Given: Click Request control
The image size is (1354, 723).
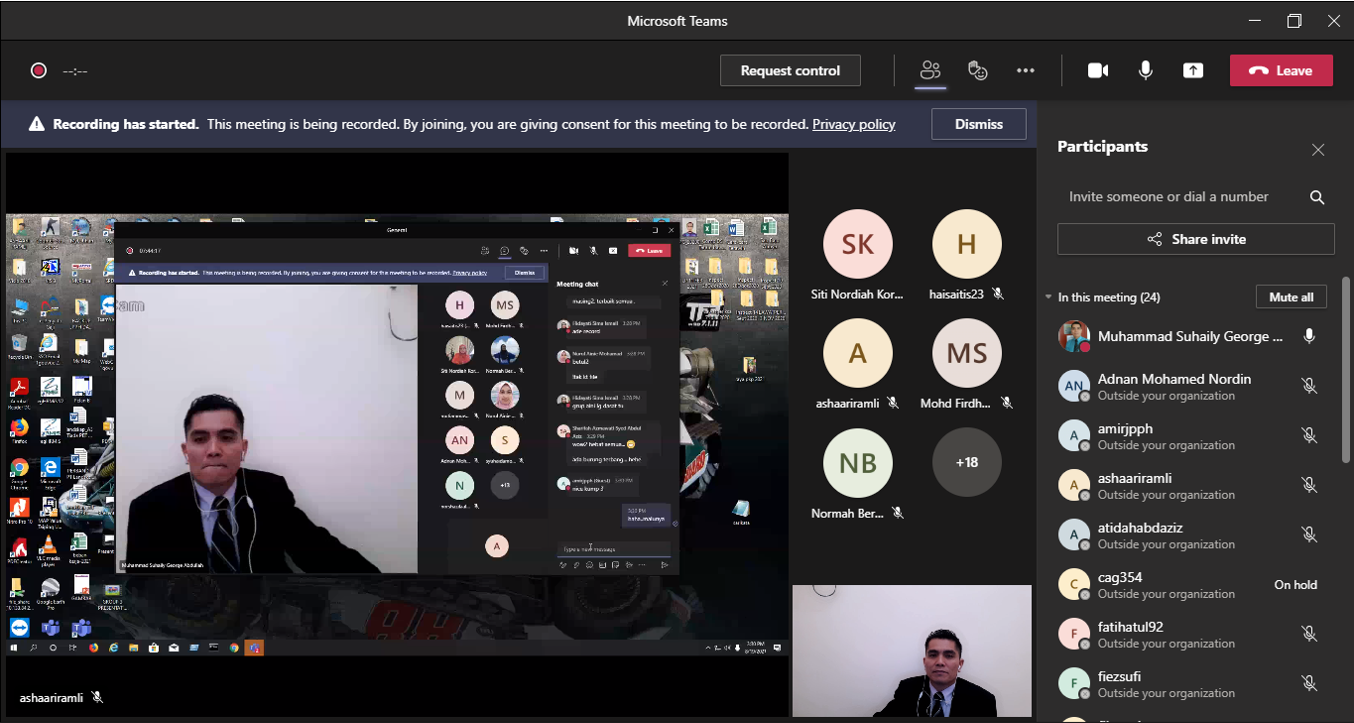Looking at the screenshot, I should (789, 70).
